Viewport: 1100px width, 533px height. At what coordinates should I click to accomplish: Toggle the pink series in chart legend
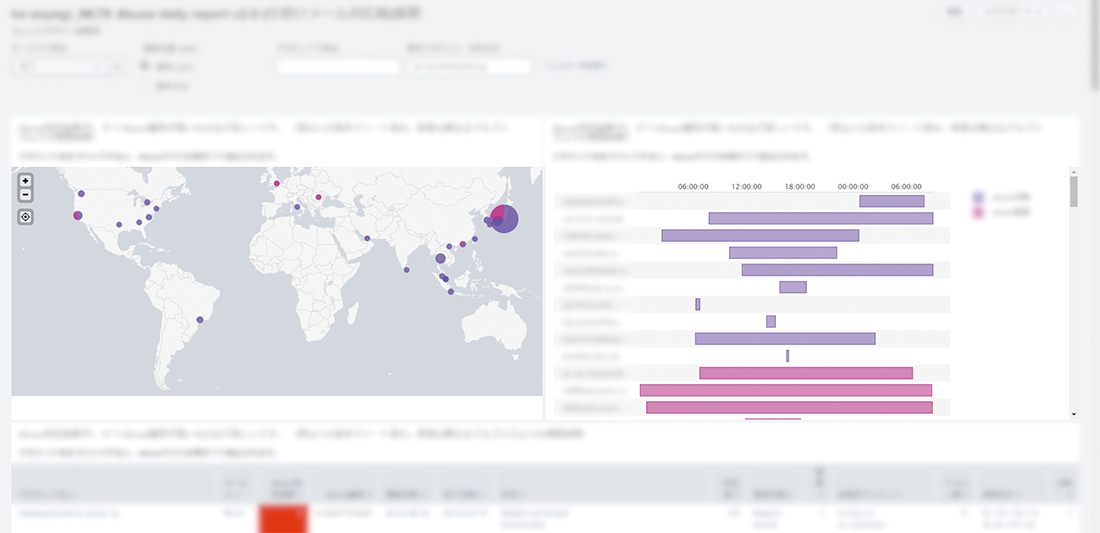(x=979, y=213)
